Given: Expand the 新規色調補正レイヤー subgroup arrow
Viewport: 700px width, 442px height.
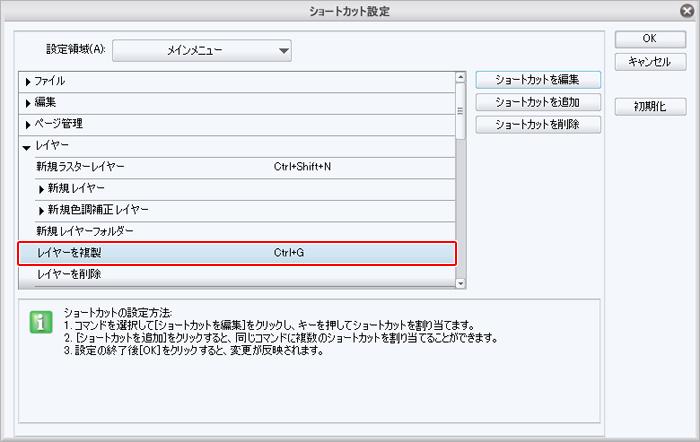Looking at the screenshot, I should pos(41,211).
